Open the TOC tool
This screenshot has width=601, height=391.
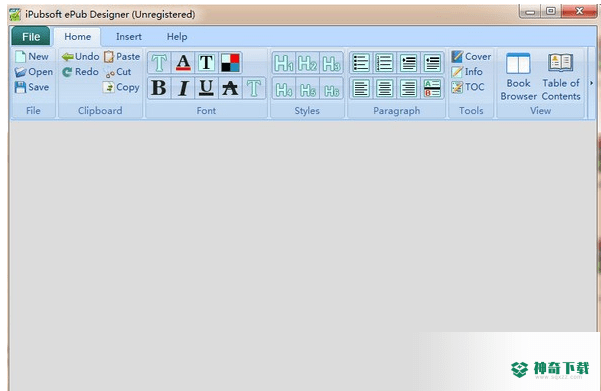(468, 87)
